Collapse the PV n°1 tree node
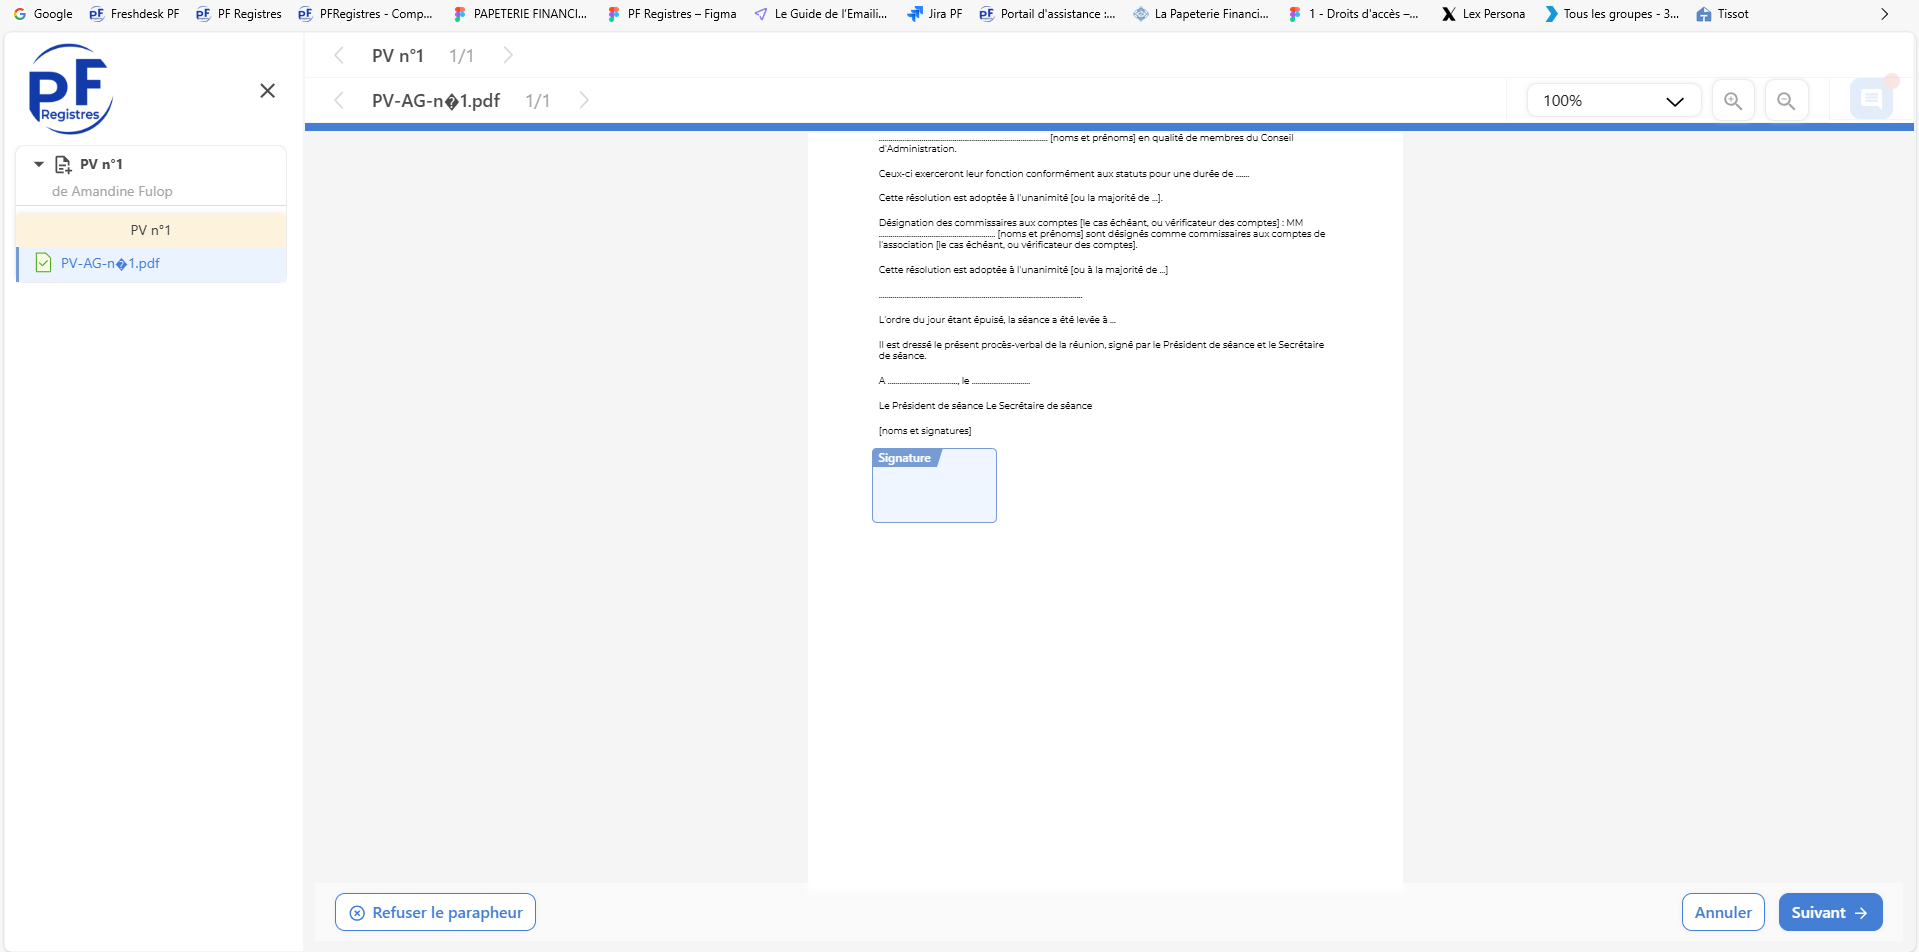1919x952 pixels. tap(39, 164)
